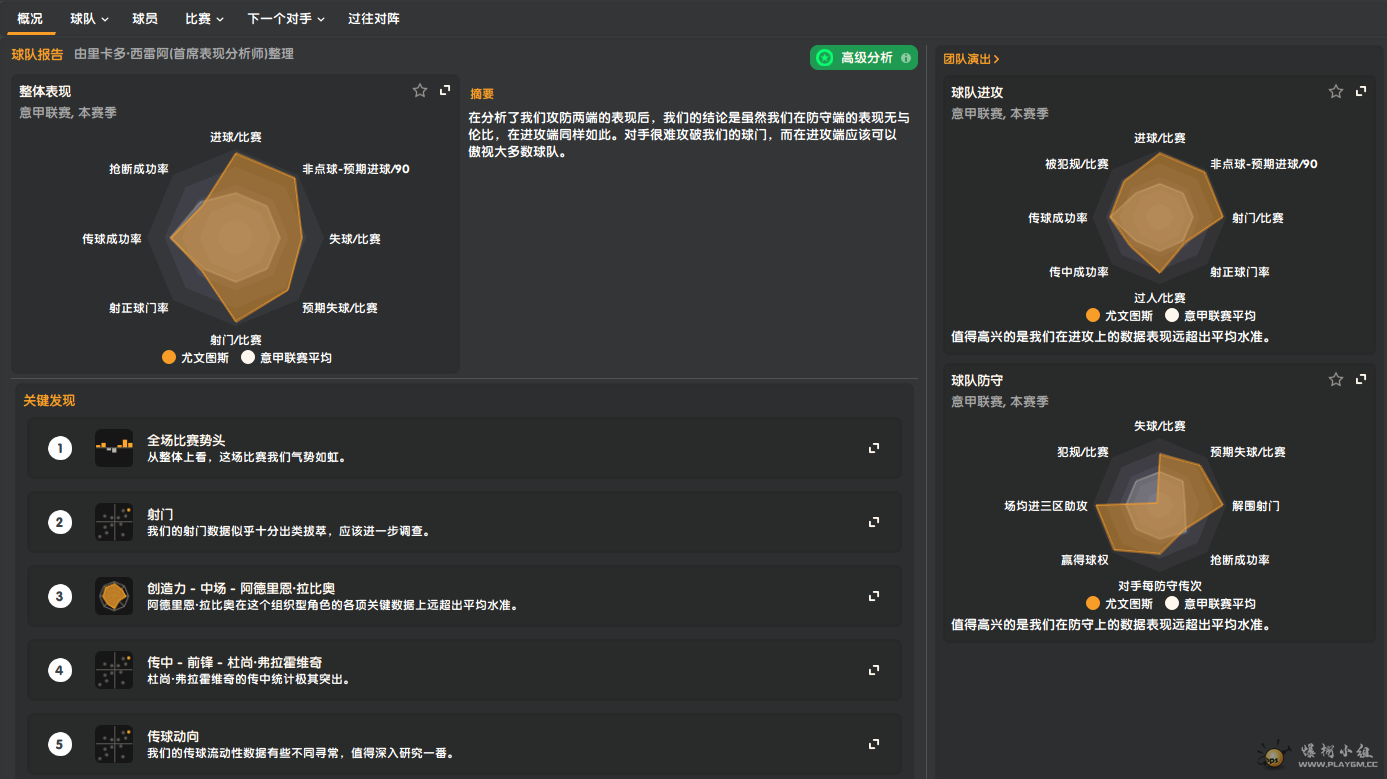Click the 整体表现 panel title
This screenshot has width=1387, height=779.
[x=45, y=91]
